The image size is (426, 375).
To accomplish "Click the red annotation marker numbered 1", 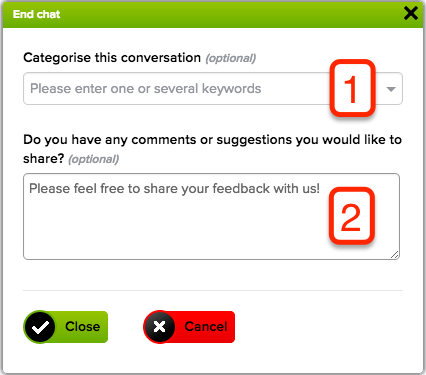I will pyautogui.click(x=352, y=88).
